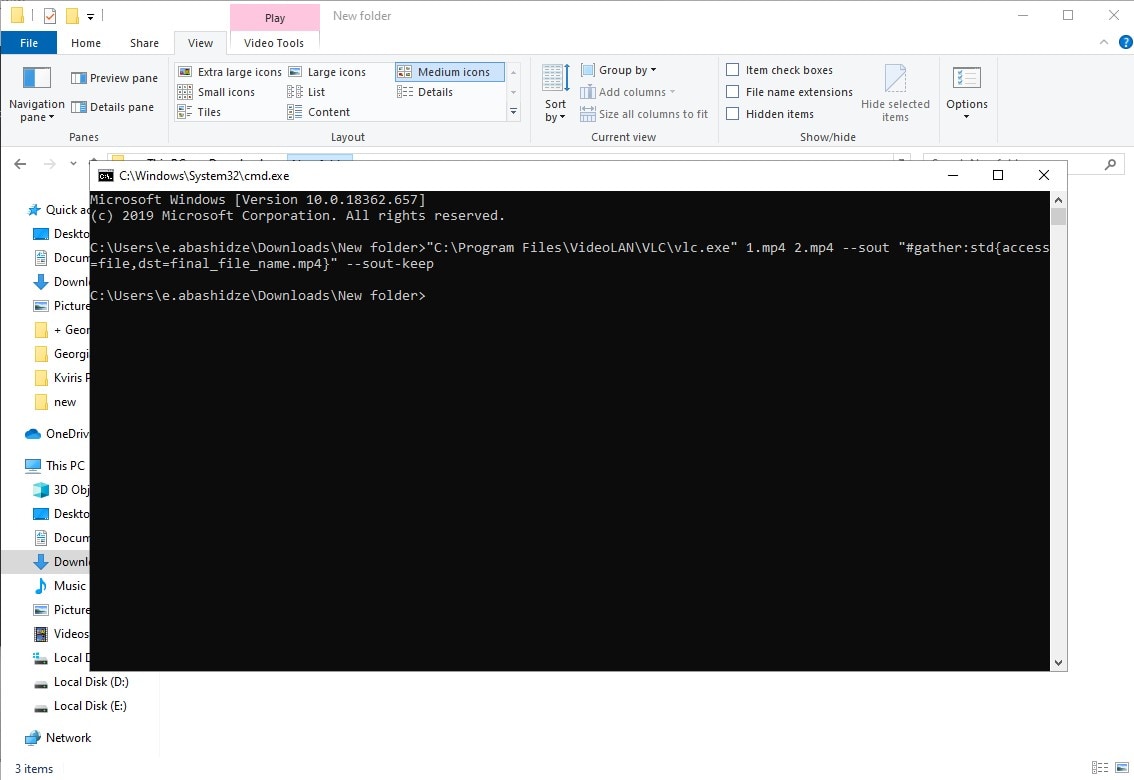Enable File name extensions checkbox
The width and height of the screenshot is (1134, 780).
point(733,92)
